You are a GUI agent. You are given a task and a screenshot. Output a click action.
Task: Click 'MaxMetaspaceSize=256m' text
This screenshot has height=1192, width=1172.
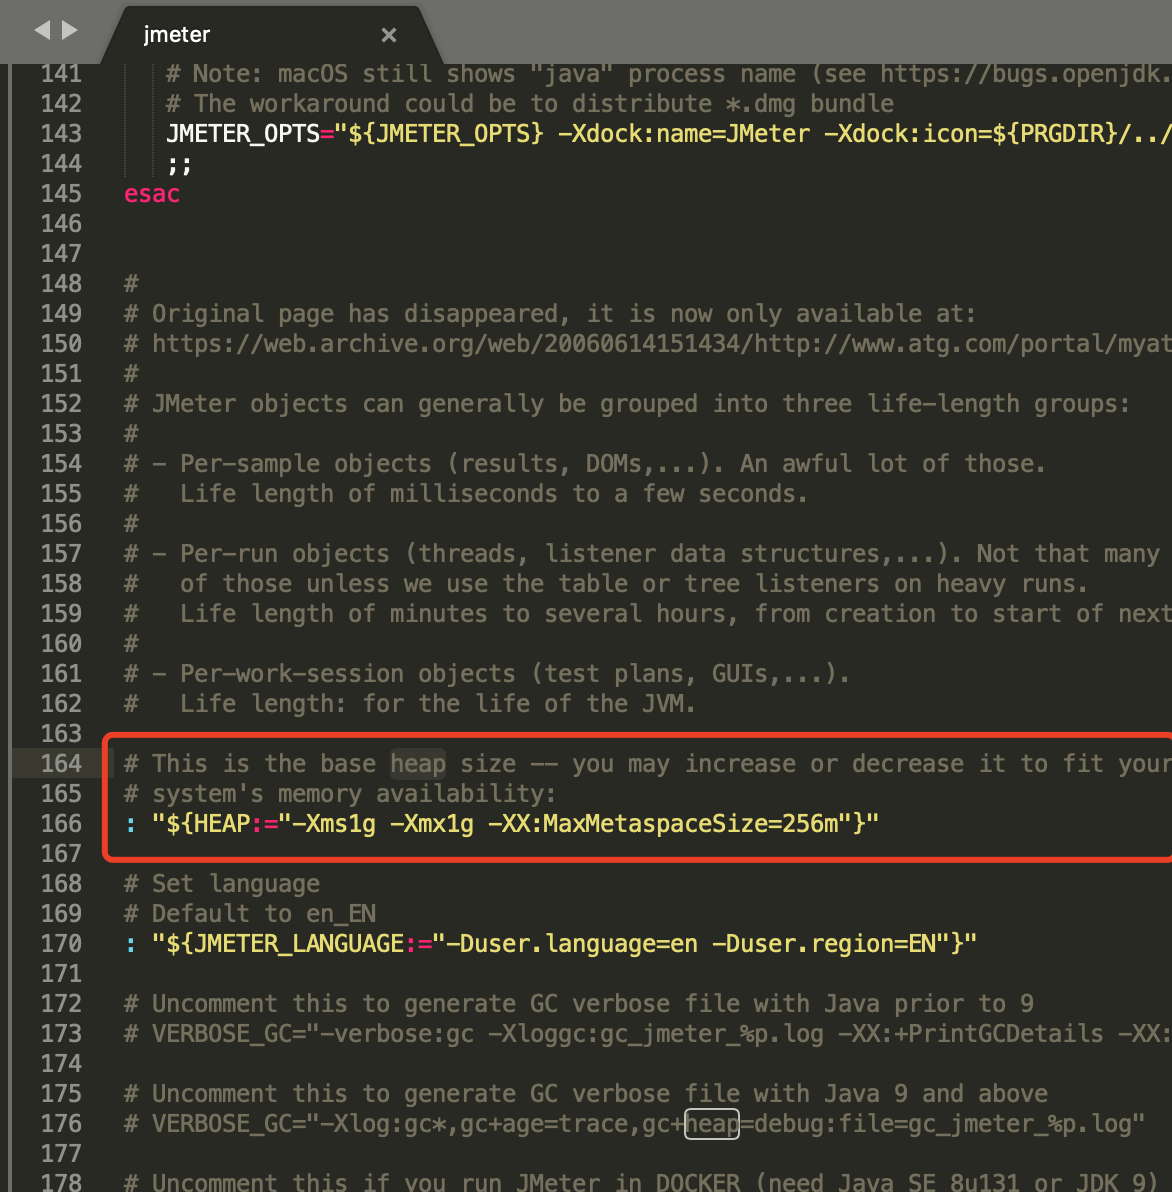pyautogui.click(x=691, y=823)
